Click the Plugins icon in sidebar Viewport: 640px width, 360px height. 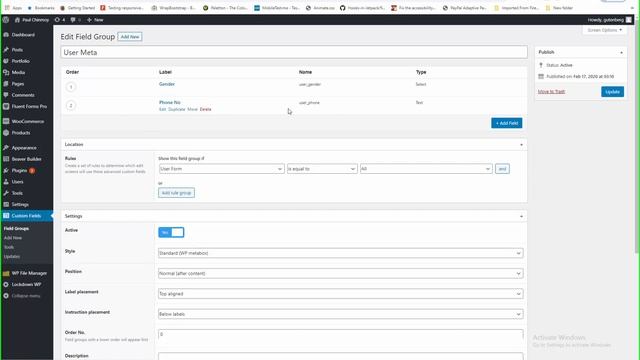[6, 170]
